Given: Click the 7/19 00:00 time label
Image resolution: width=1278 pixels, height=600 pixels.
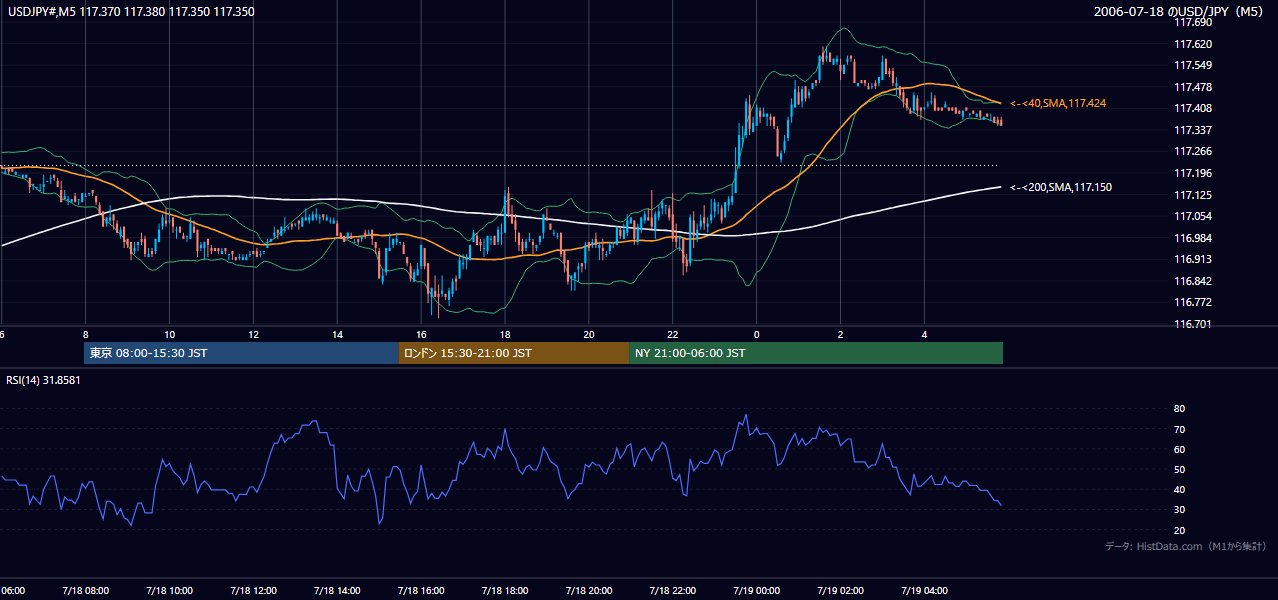Looking at the screenshot, I should tap(757, 591).
